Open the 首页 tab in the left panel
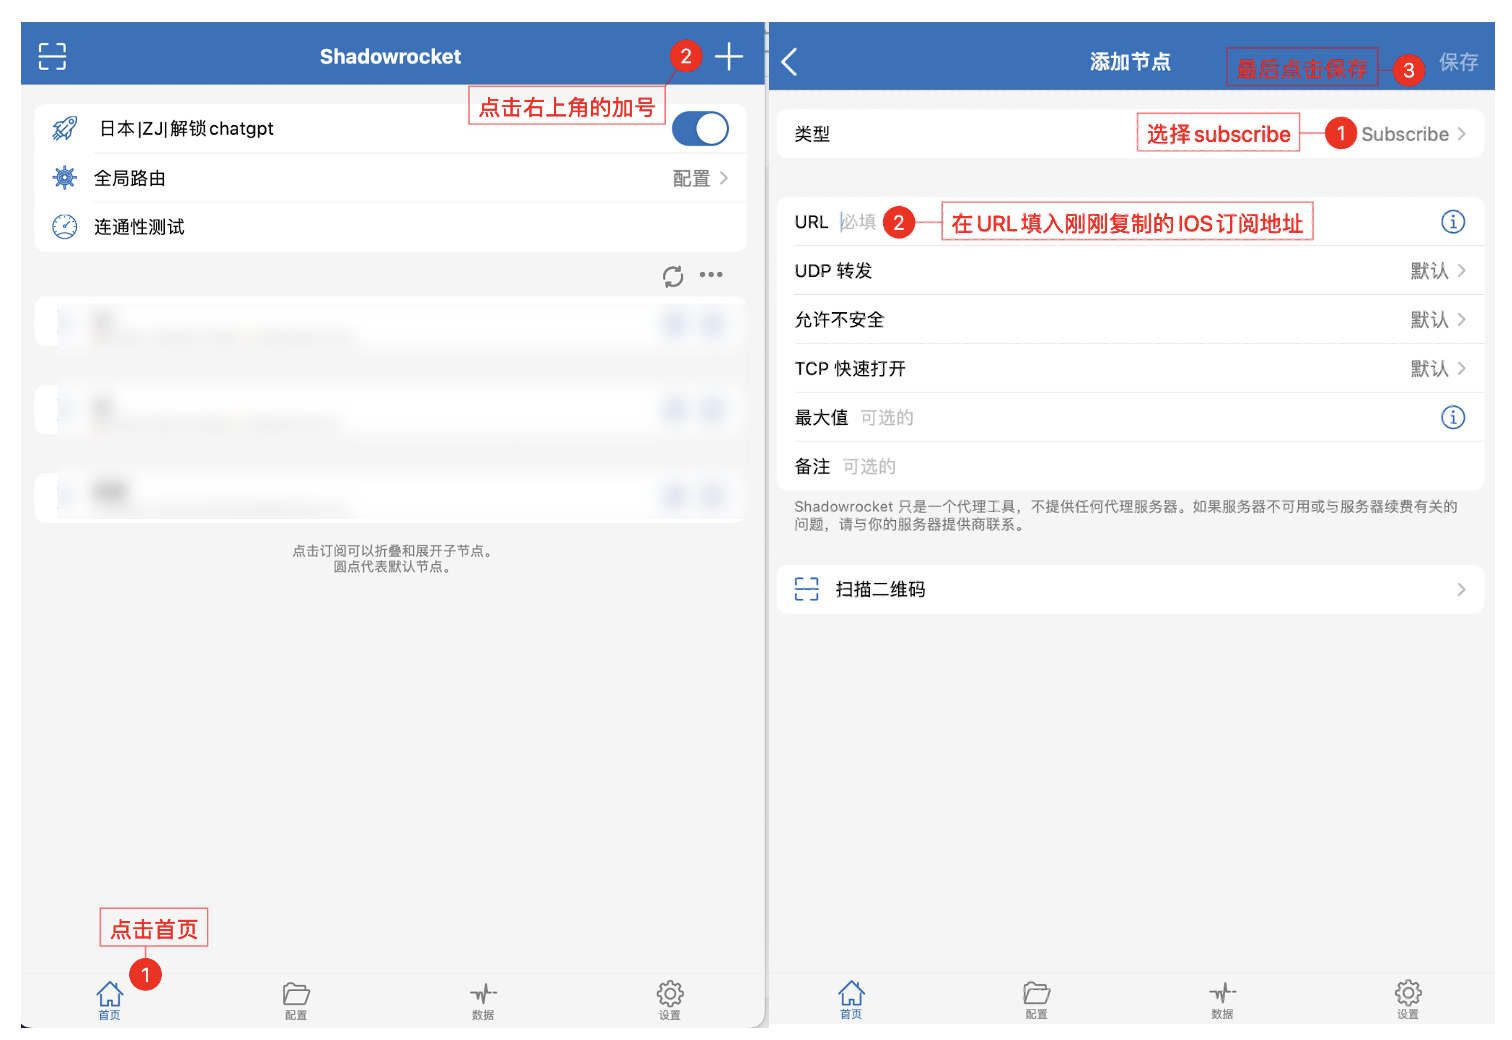 click(109, 1000)
